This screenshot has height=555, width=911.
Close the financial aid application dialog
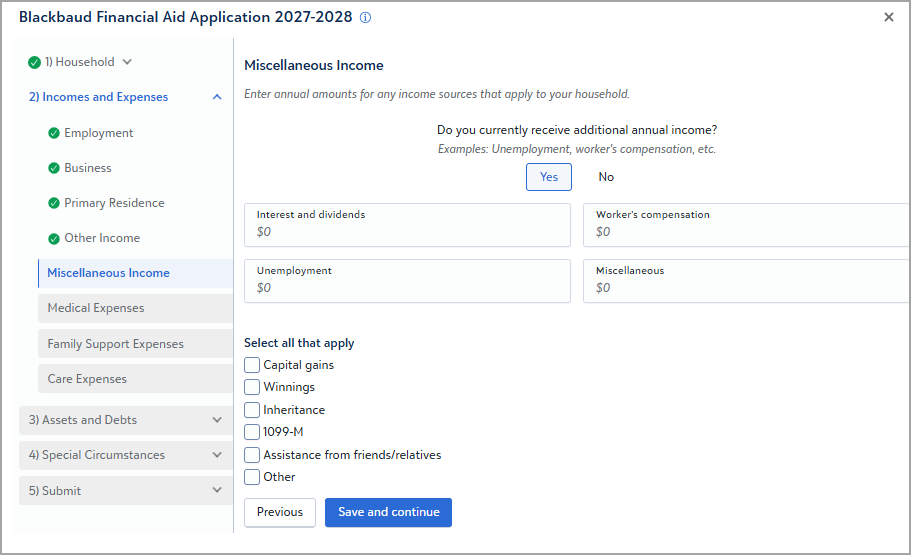[x=888, y=17]
